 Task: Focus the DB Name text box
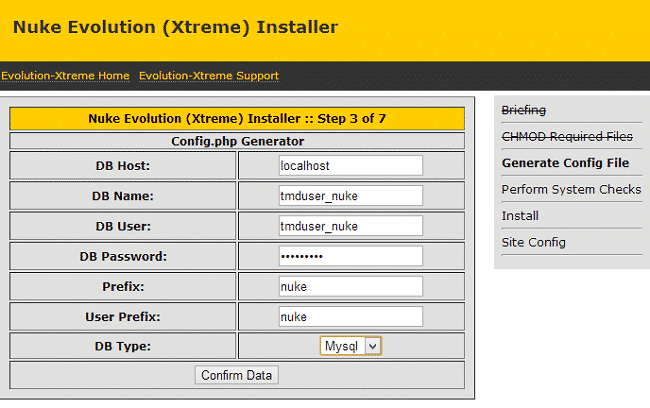pyautogui.click(x=350, y=196)
